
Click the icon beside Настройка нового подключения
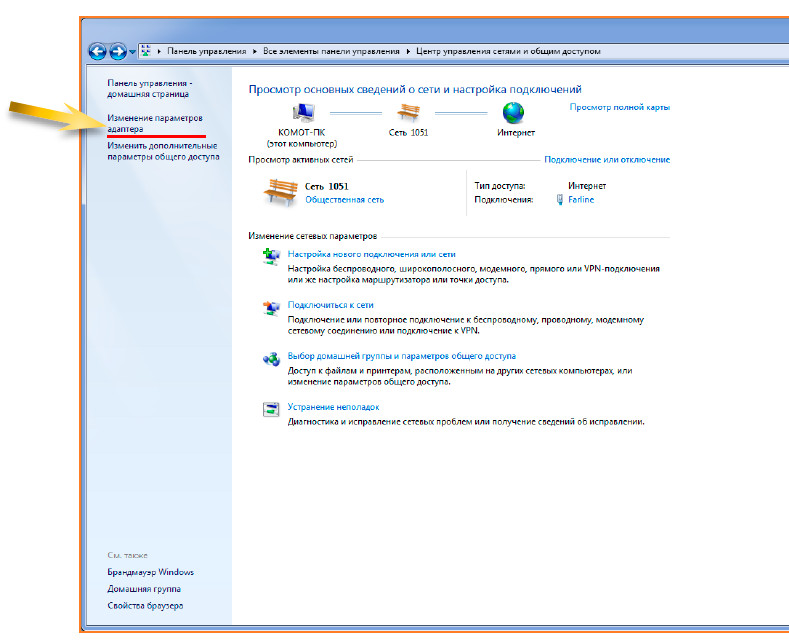271,257
